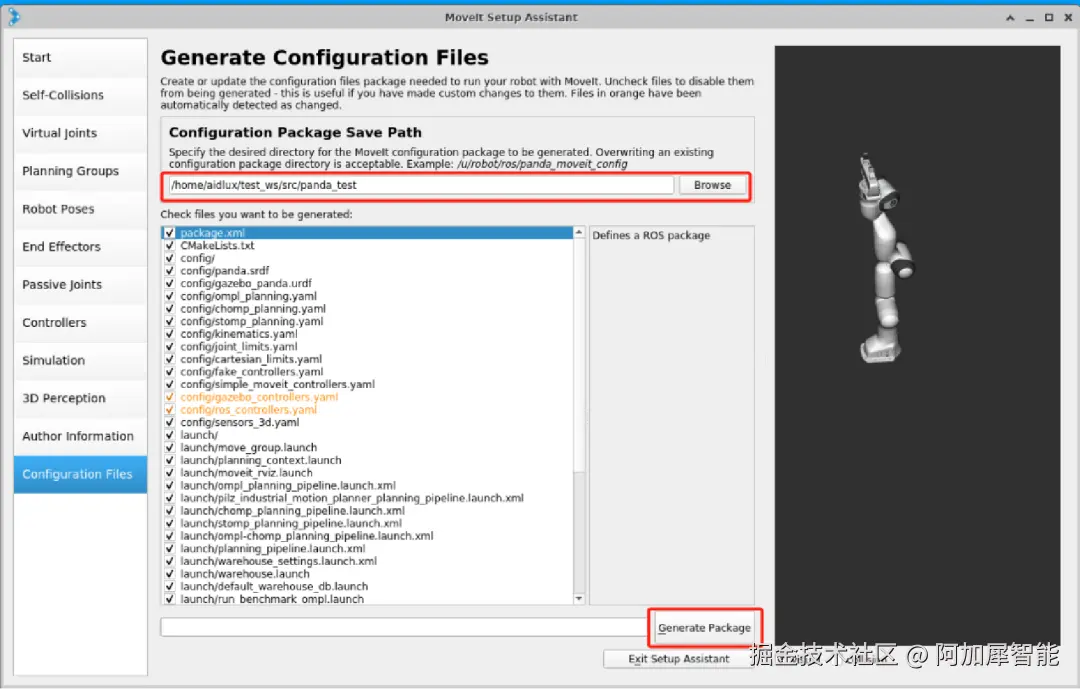Select the End Effectors step
1080x689 pixels.
pyautogui.click(x=81, y=247)
